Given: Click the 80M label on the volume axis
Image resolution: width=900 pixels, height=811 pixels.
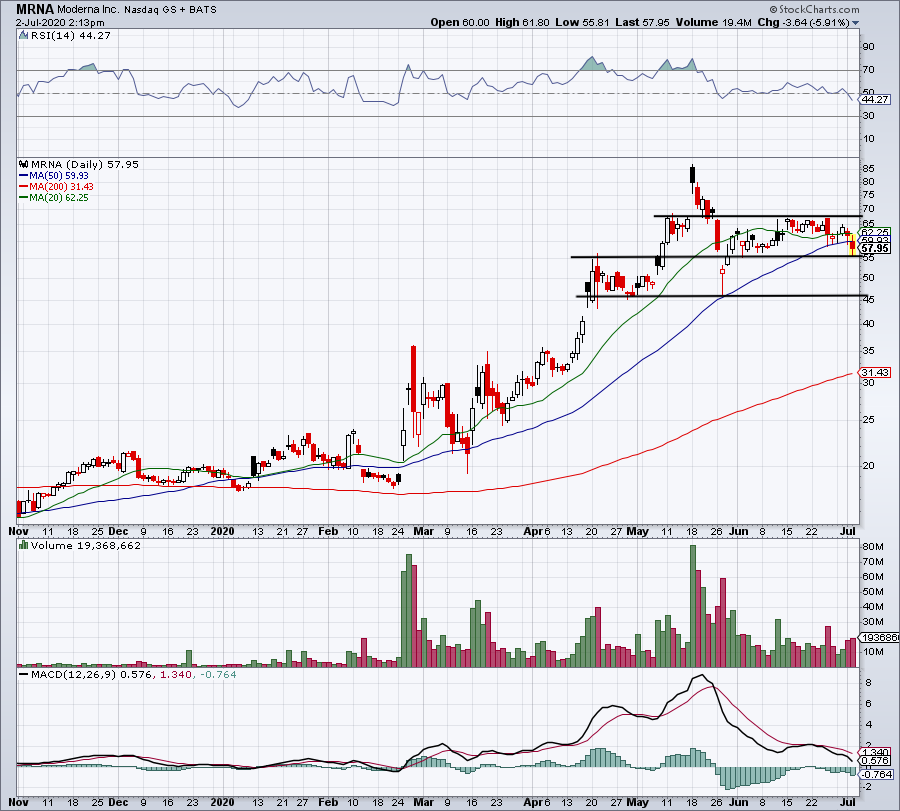Looking at the screenshot, I should (872, 546).
